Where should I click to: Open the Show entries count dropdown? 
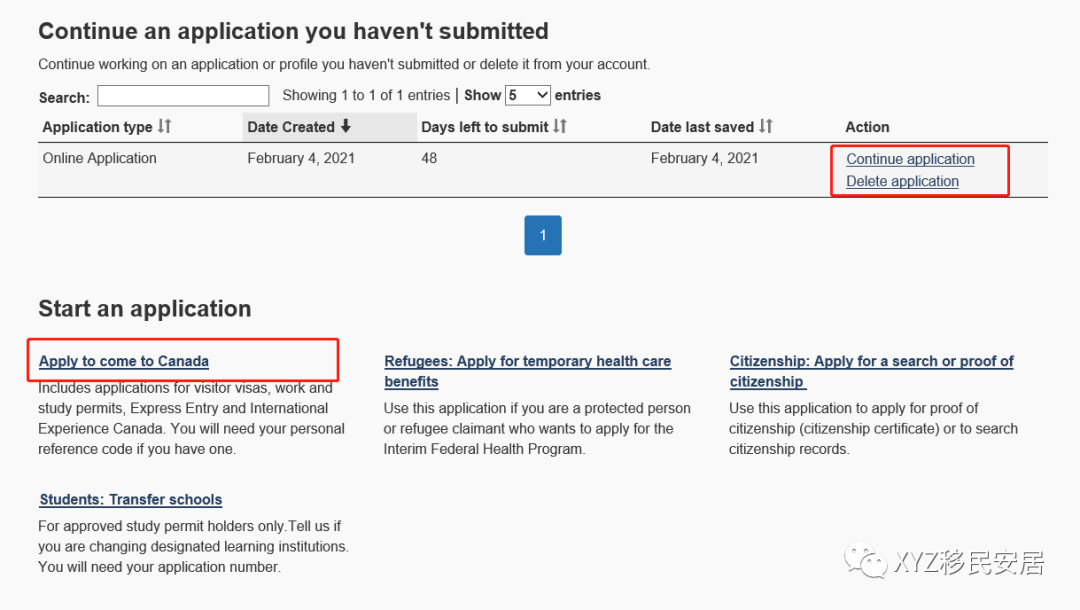click(x=528, y=95)
